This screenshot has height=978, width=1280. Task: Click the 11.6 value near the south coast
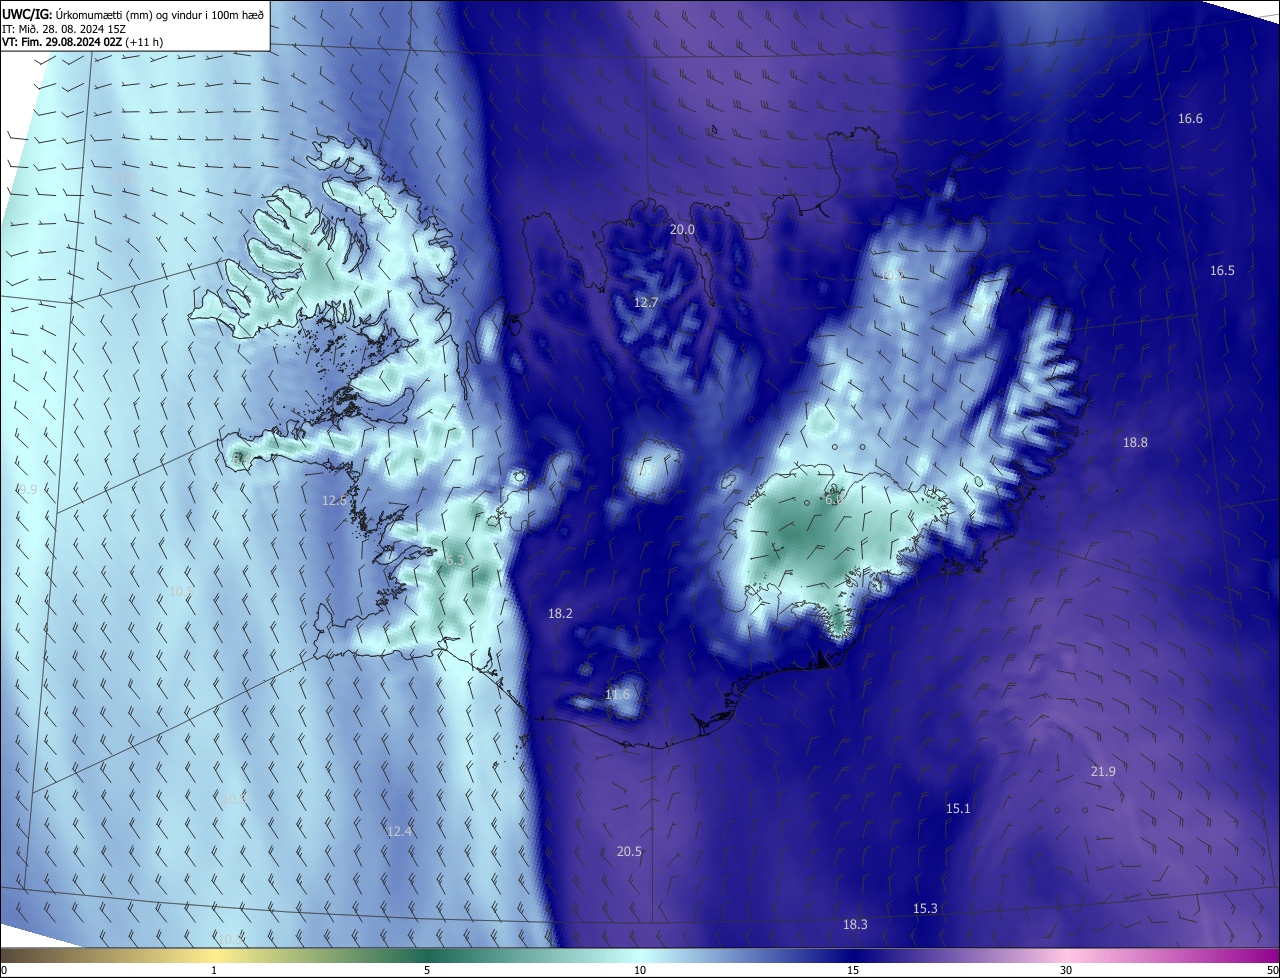coord(618,695)
